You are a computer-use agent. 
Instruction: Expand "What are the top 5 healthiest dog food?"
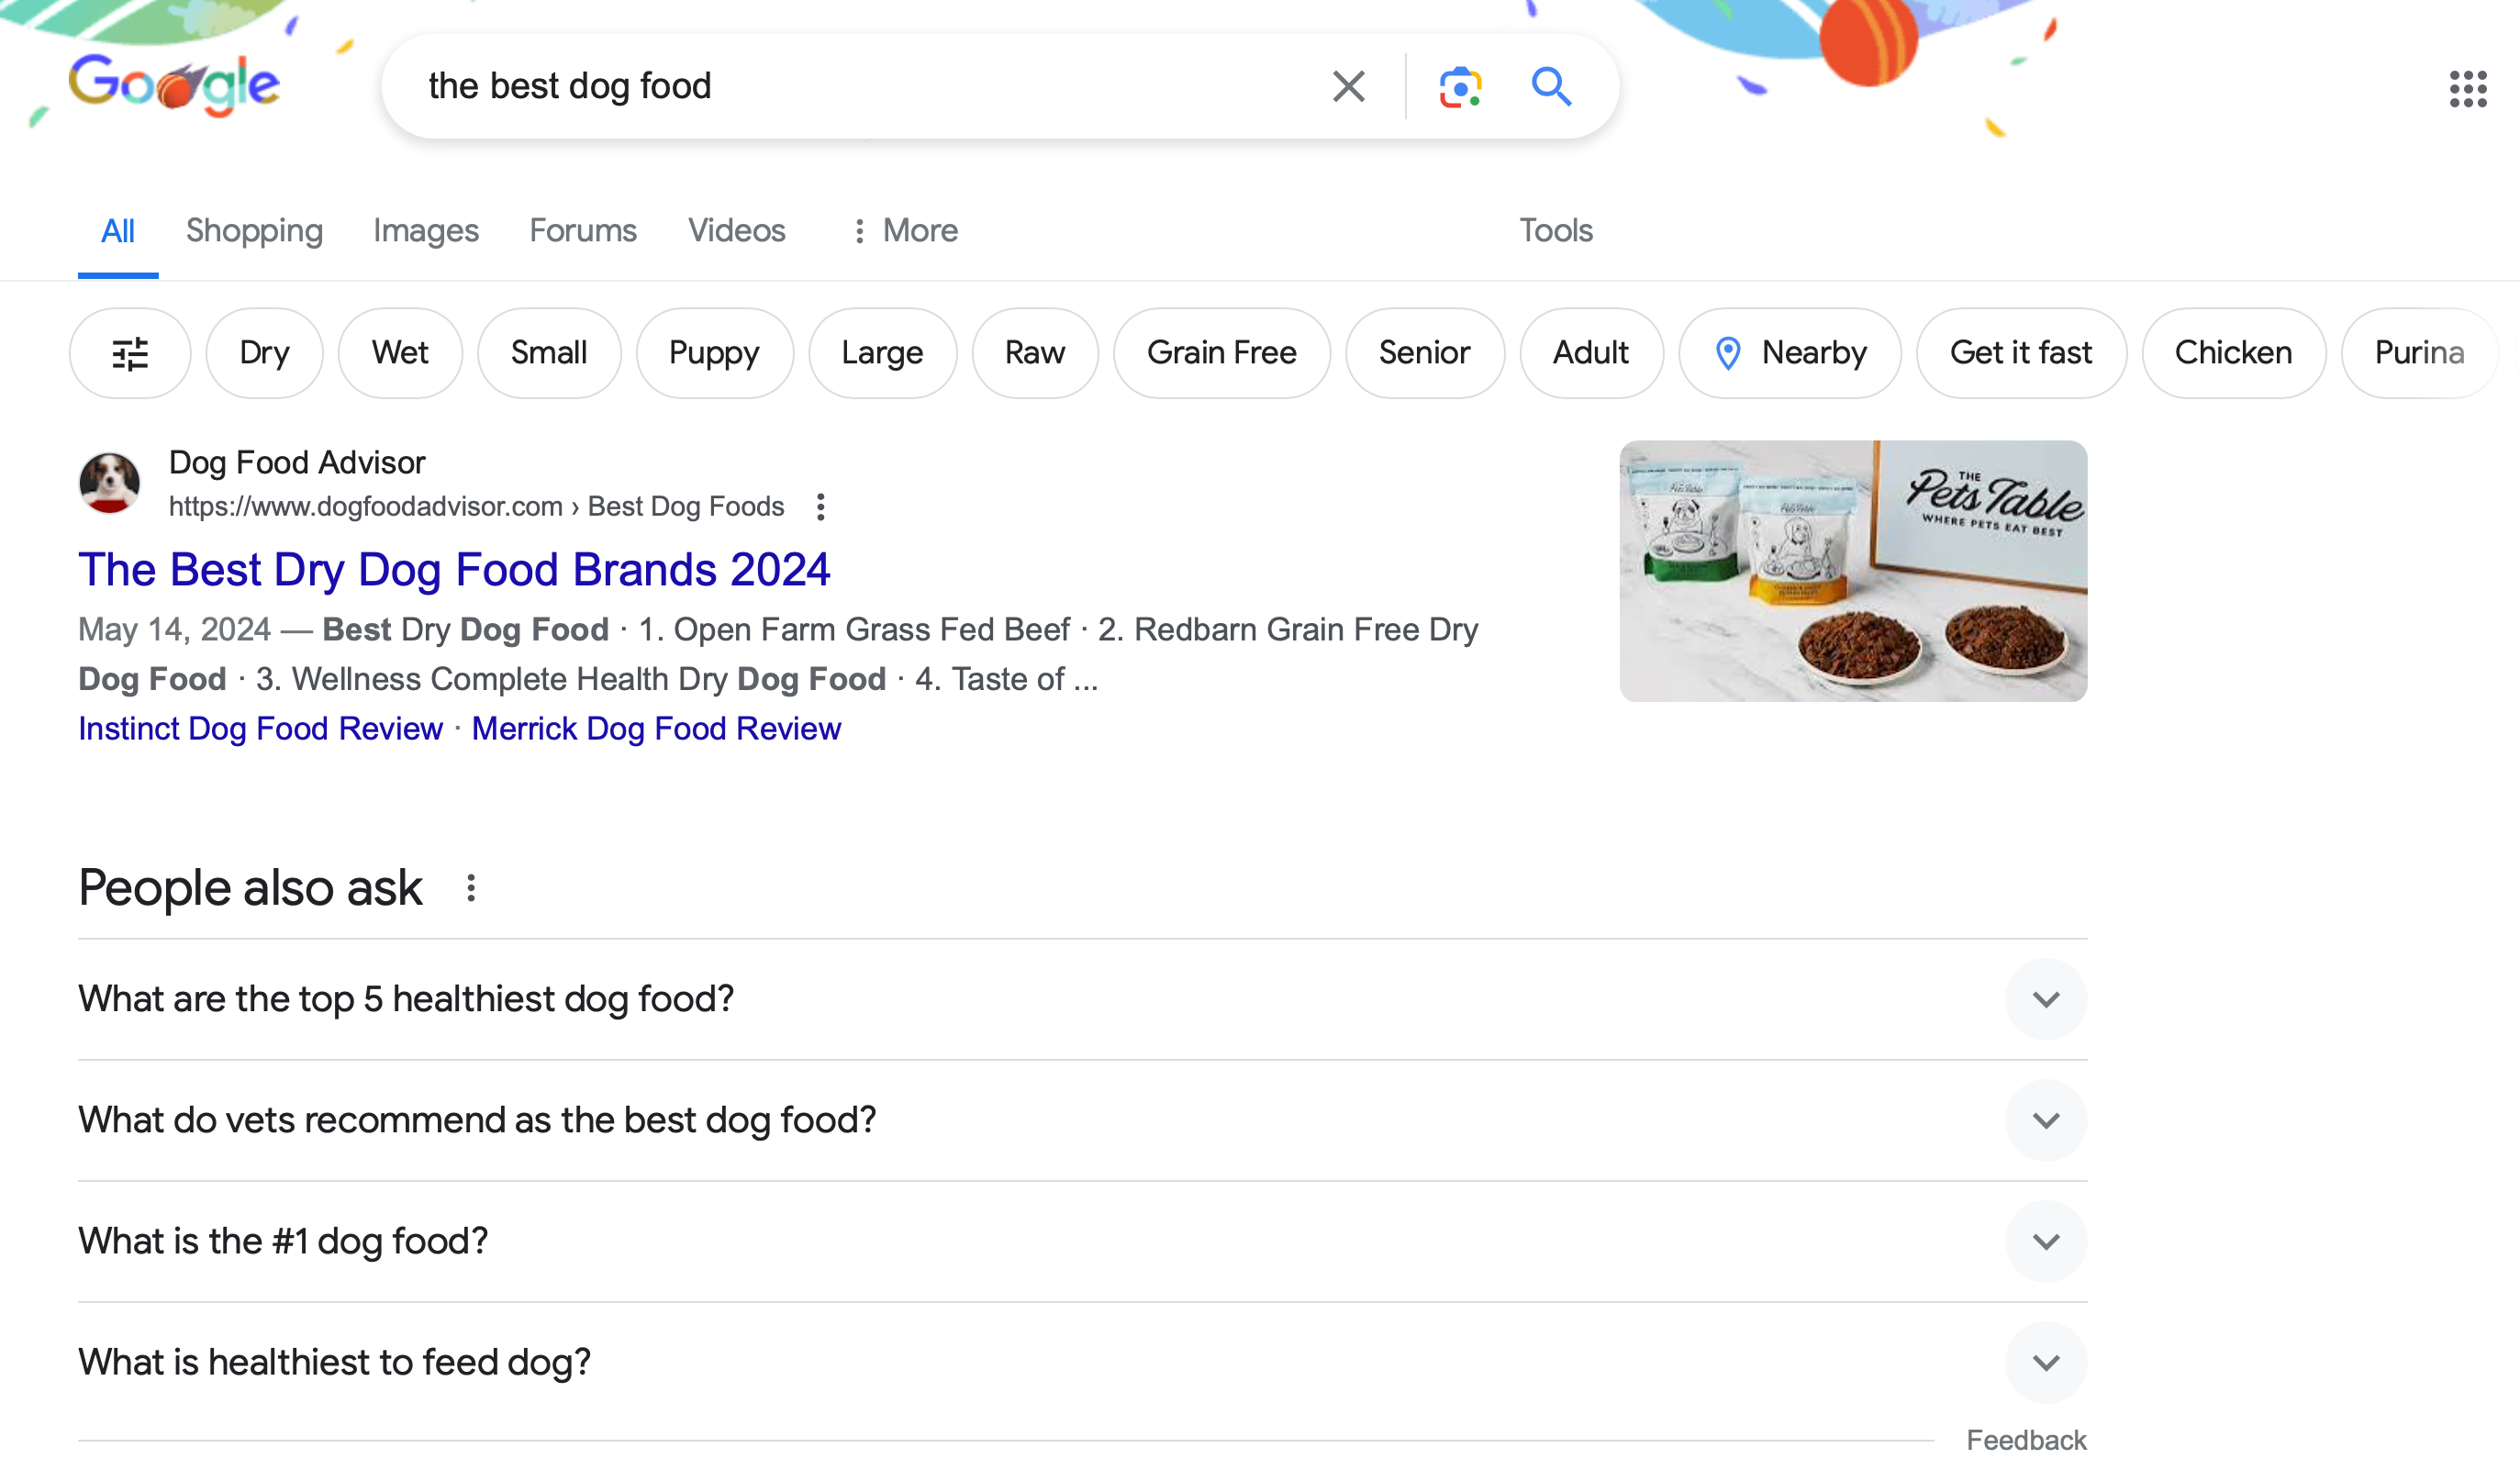point(2045,999)
